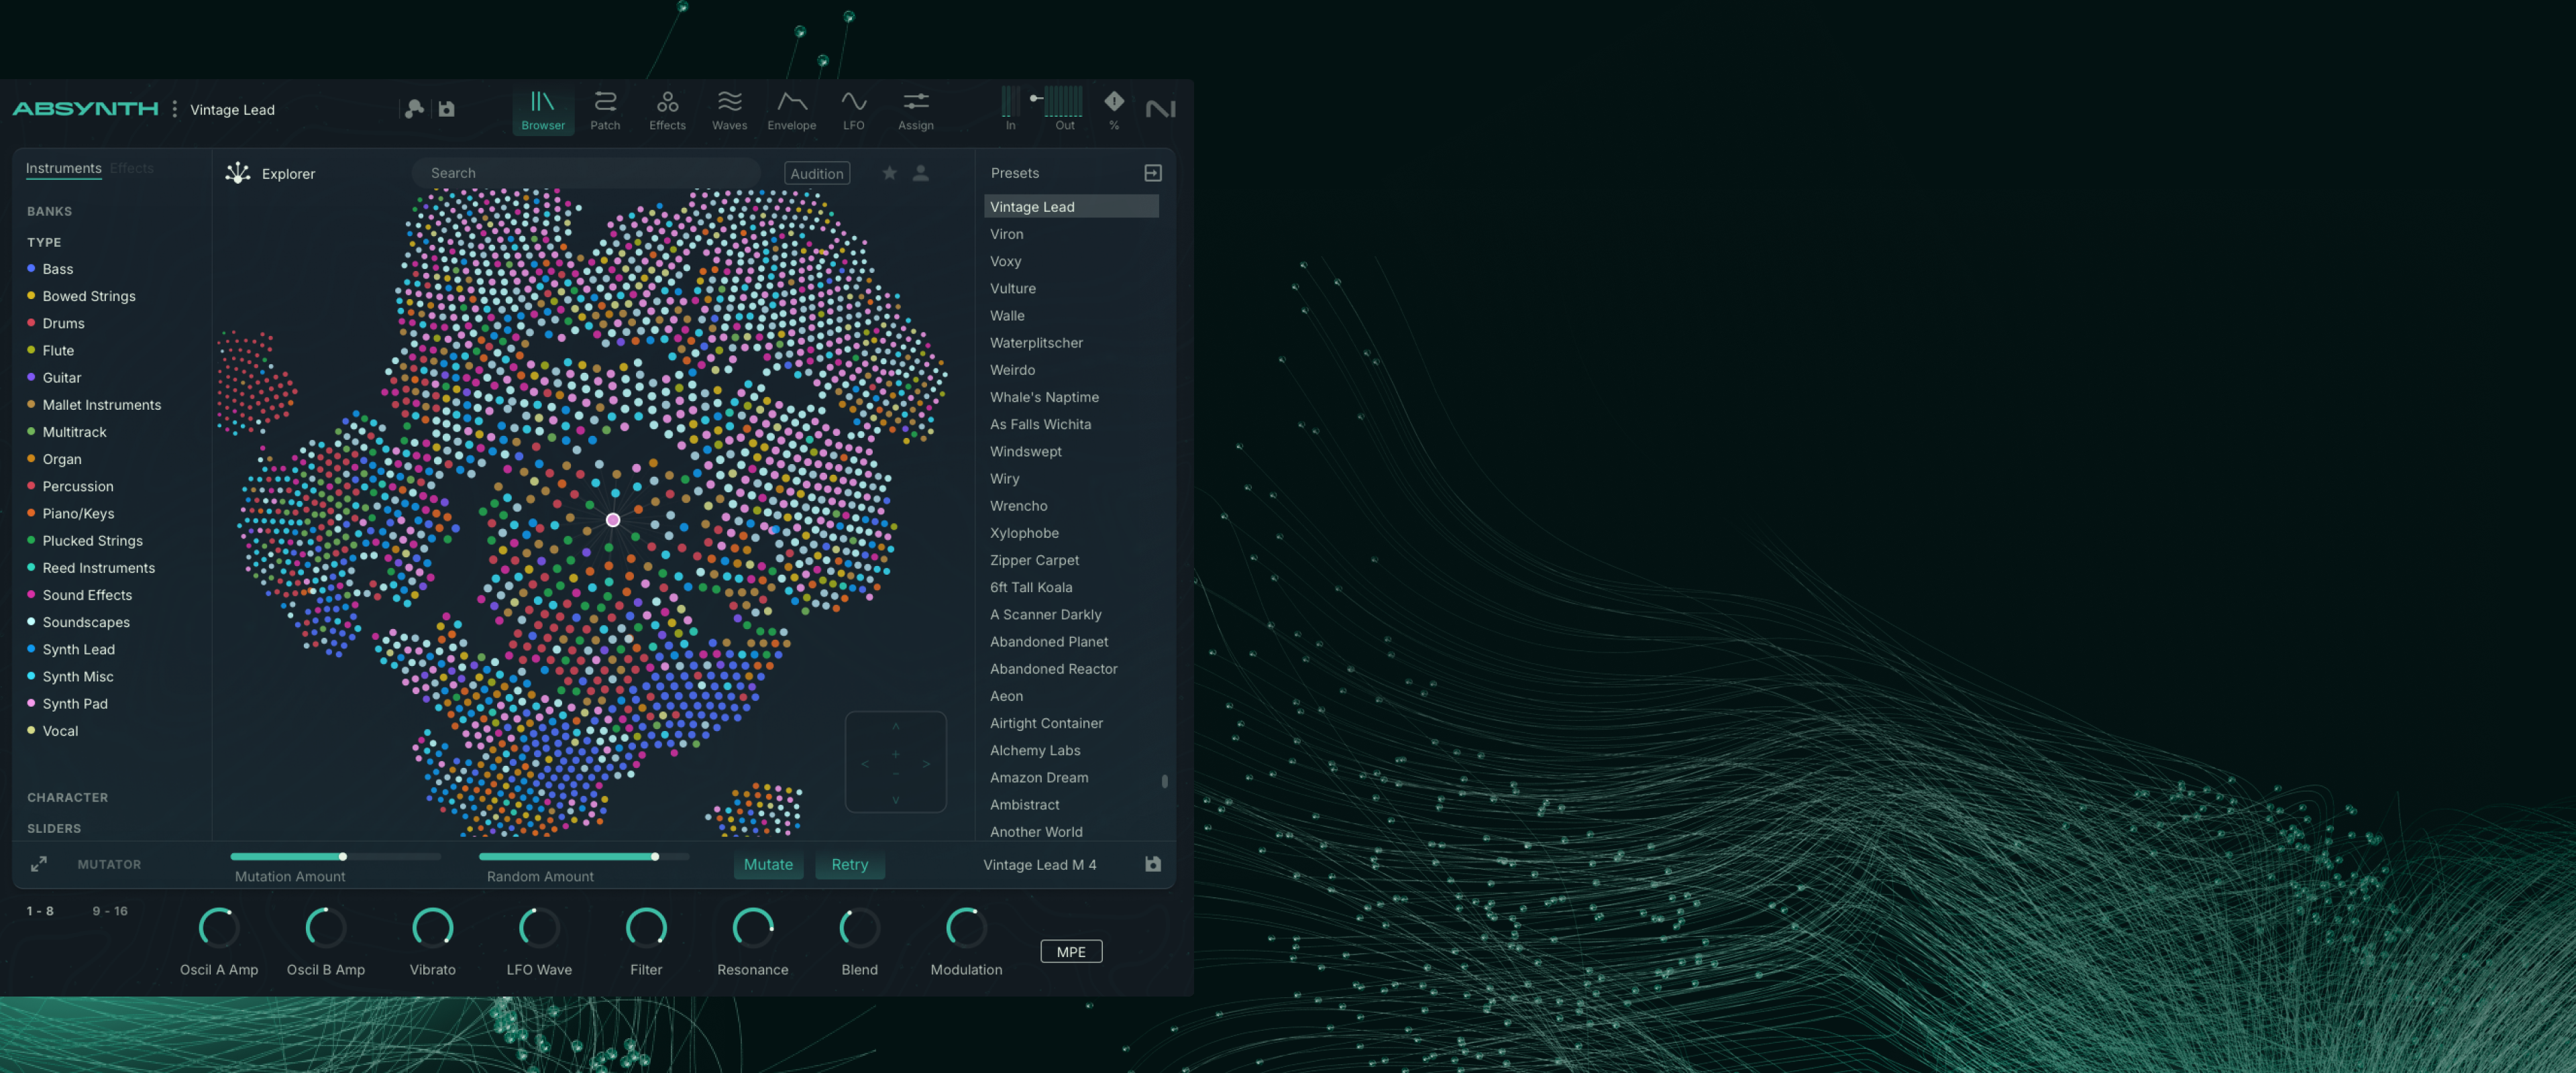Switch to the Effects browser tab
The image size is (2576, 1073).
coord(132,168)
